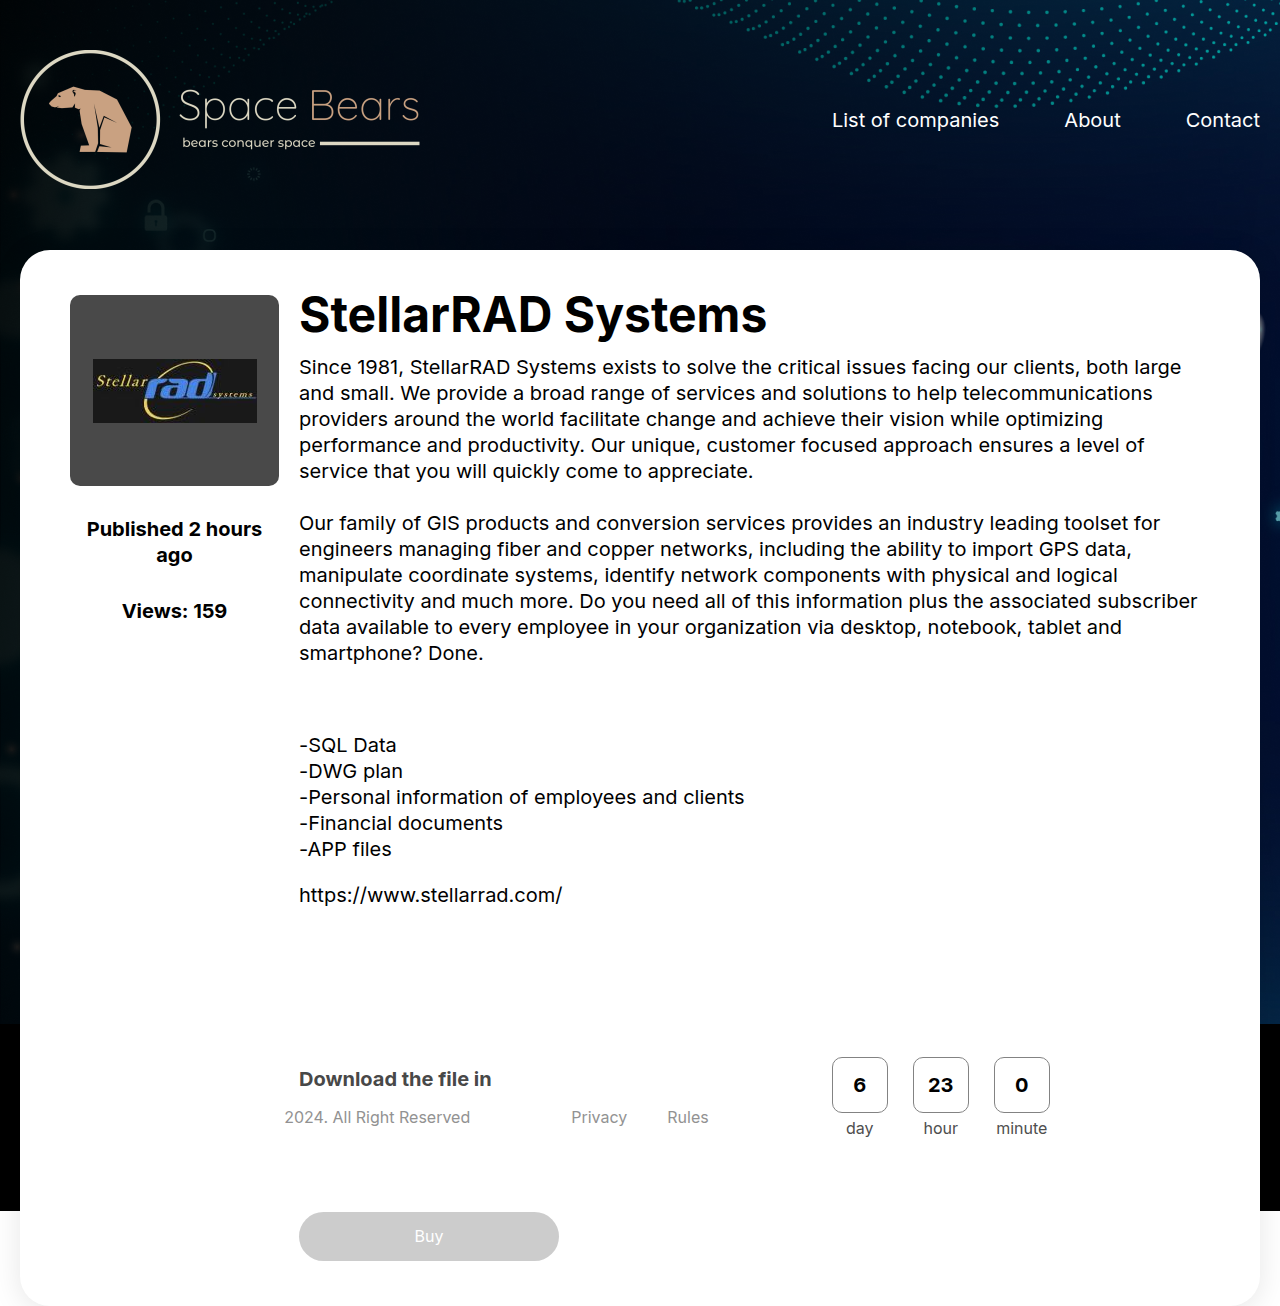Click the 'Download the file in' label

[395, 1079]
